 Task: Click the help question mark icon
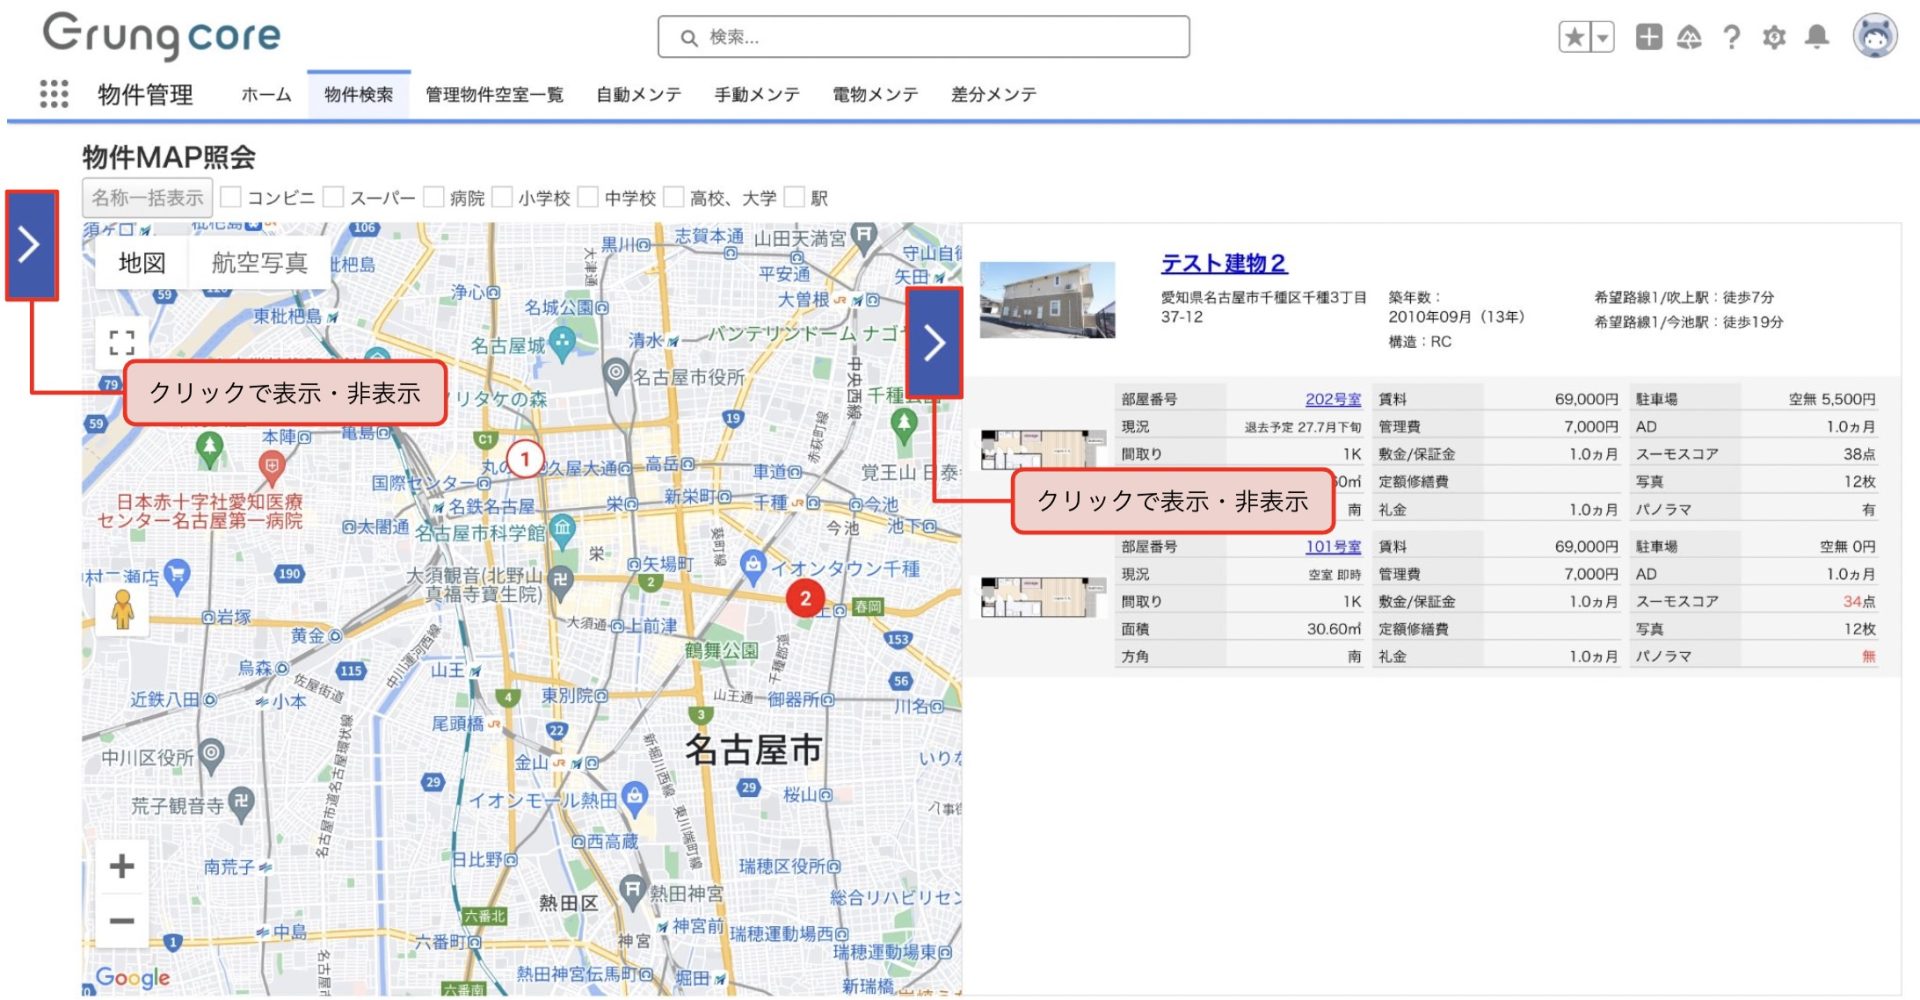[1731, 38]
